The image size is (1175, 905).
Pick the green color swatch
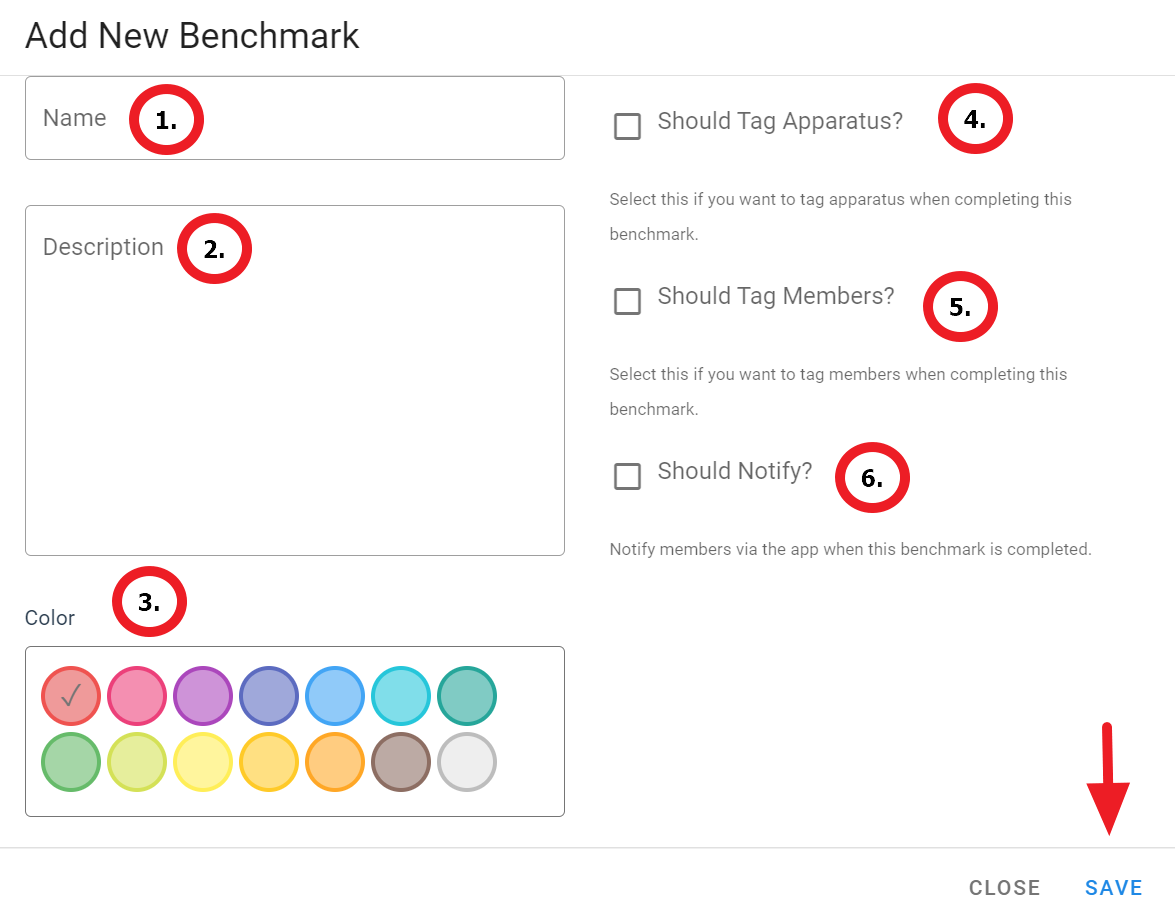[x=71, y=761]
